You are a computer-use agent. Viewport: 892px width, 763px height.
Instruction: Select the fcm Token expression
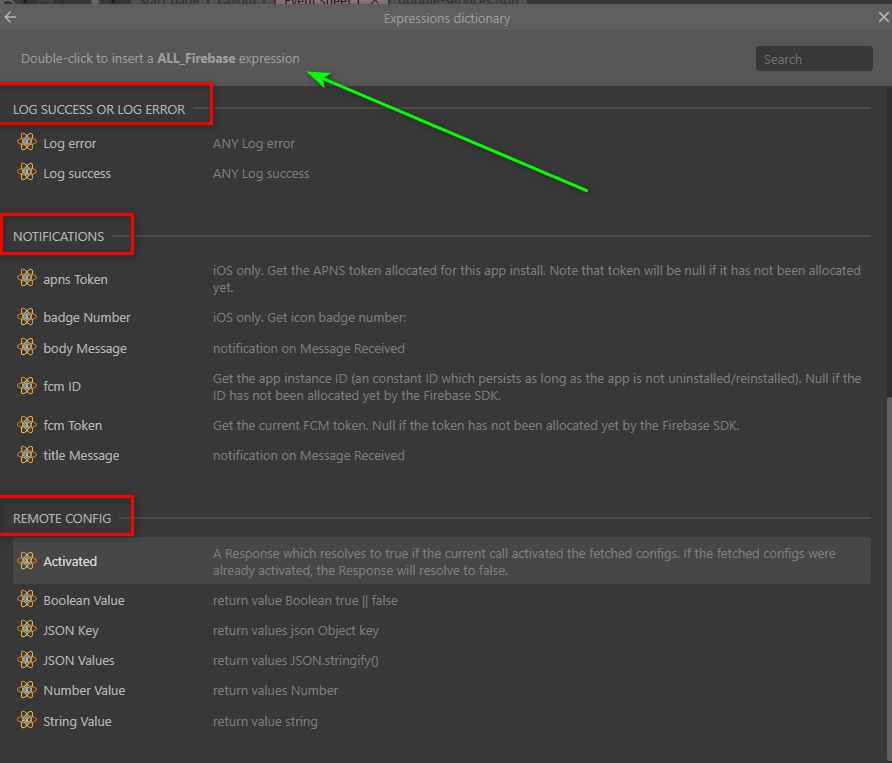click(72, 426)
